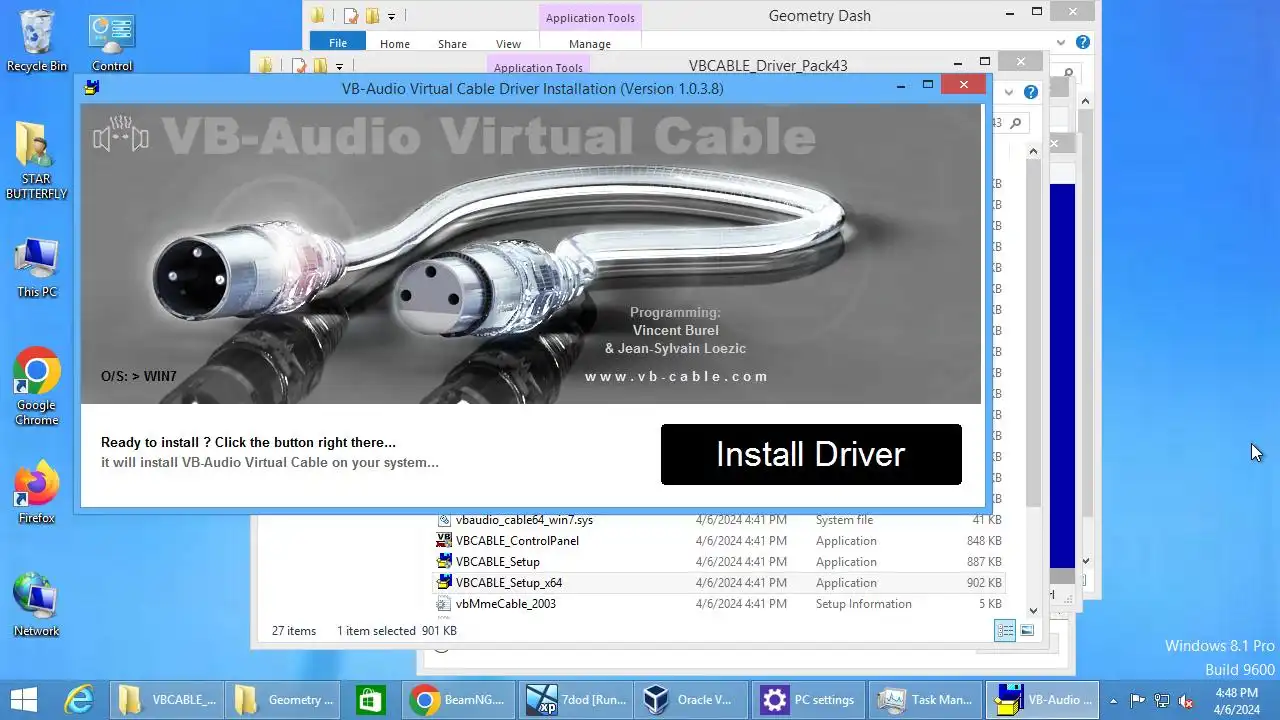Open Share tab in Geometry Dash window

pos(452,44)
